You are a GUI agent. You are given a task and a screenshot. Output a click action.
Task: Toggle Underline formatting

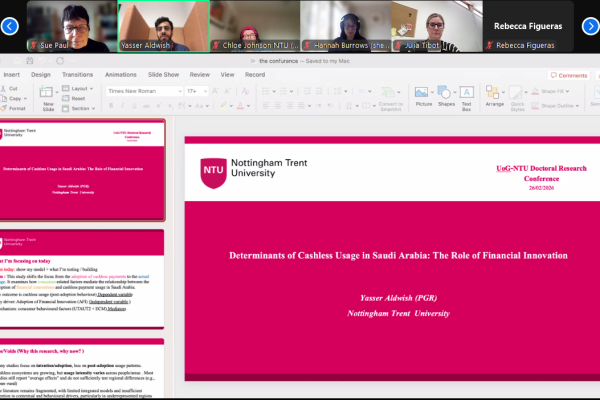click(x=134, y=105)
